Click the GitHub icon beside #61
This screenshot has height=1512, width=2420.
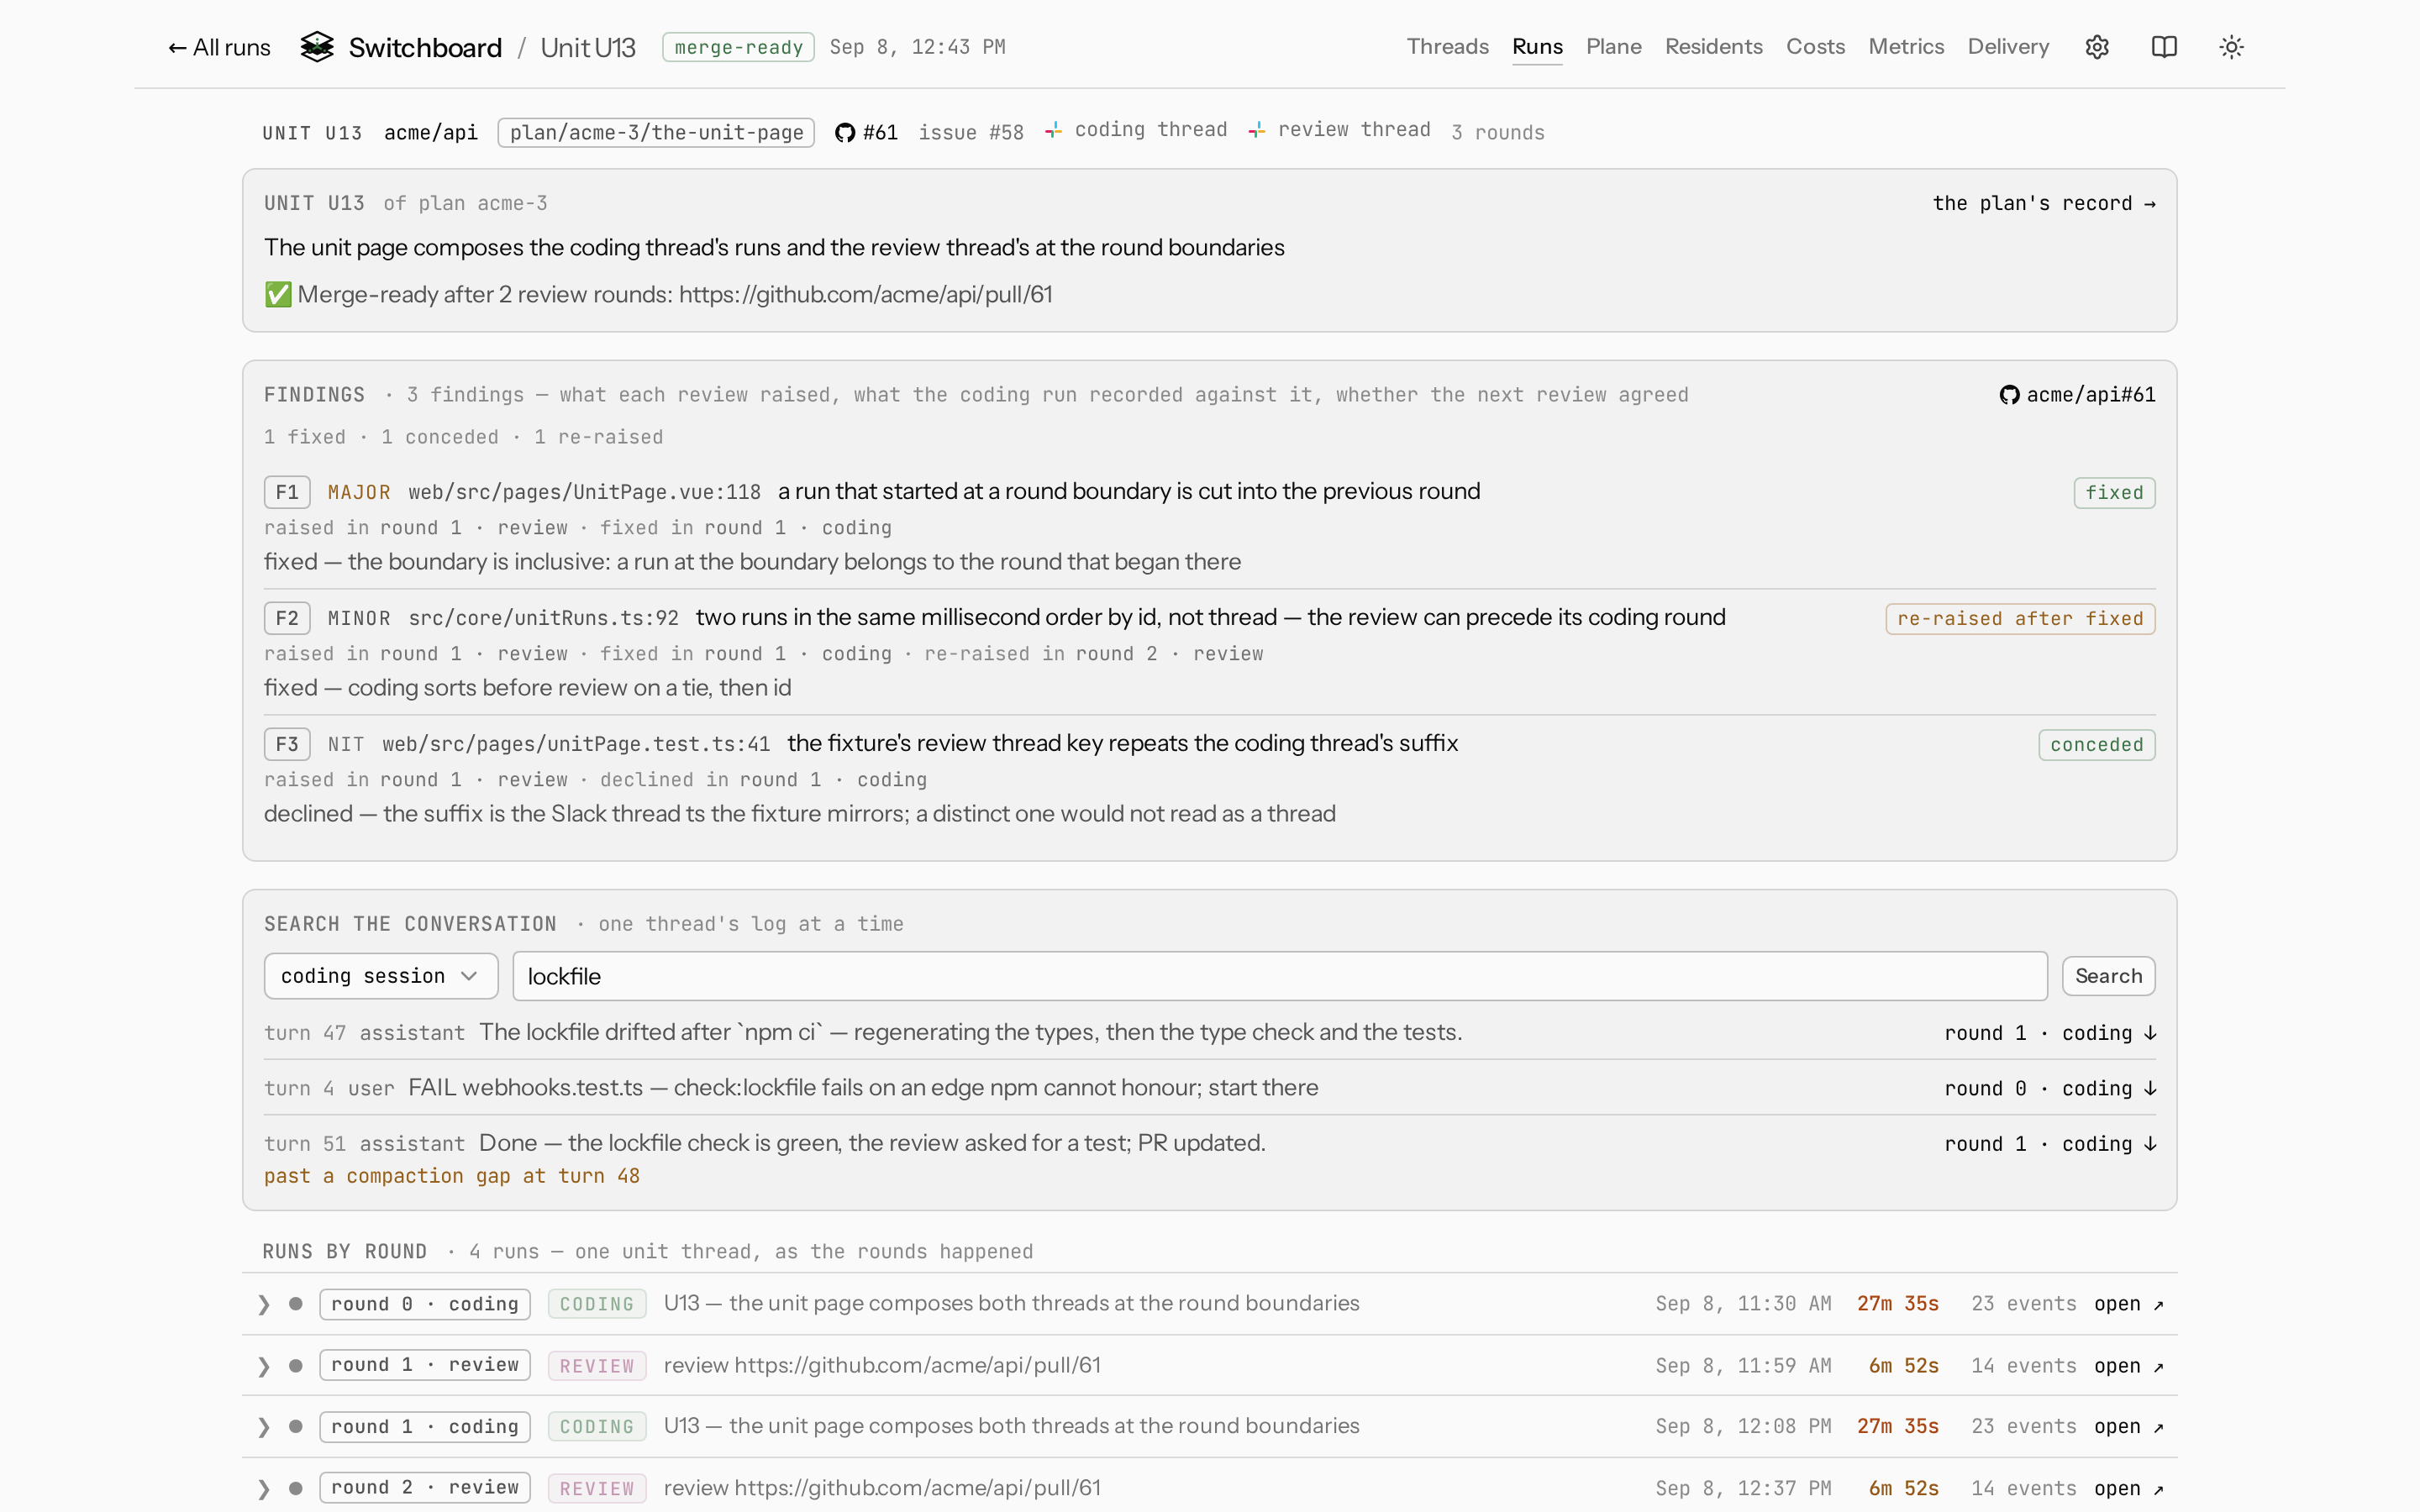(x=845, y=133)
